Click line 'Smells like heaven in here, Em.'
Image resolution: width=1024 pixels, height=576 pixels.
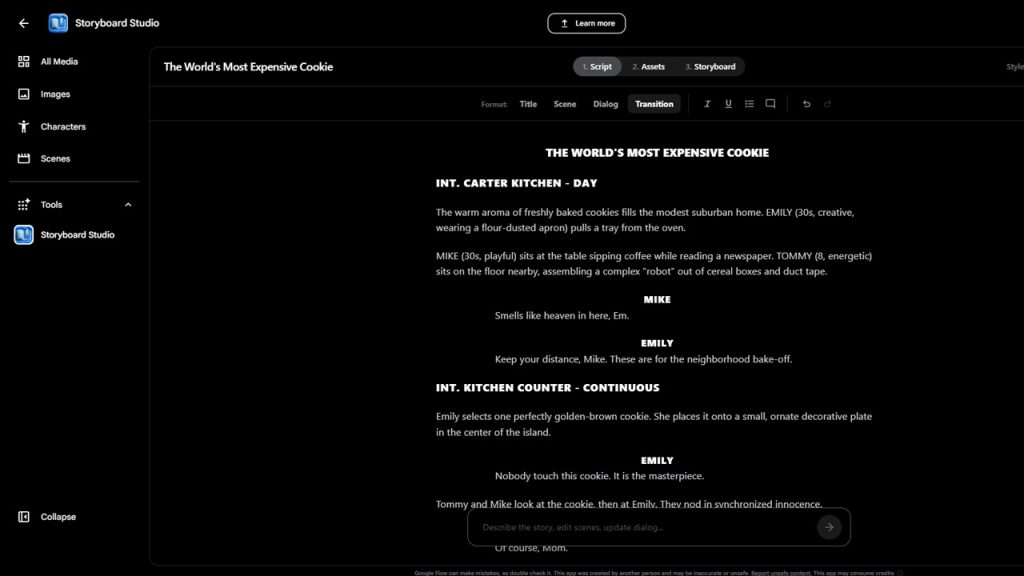(x=562, y=315)
